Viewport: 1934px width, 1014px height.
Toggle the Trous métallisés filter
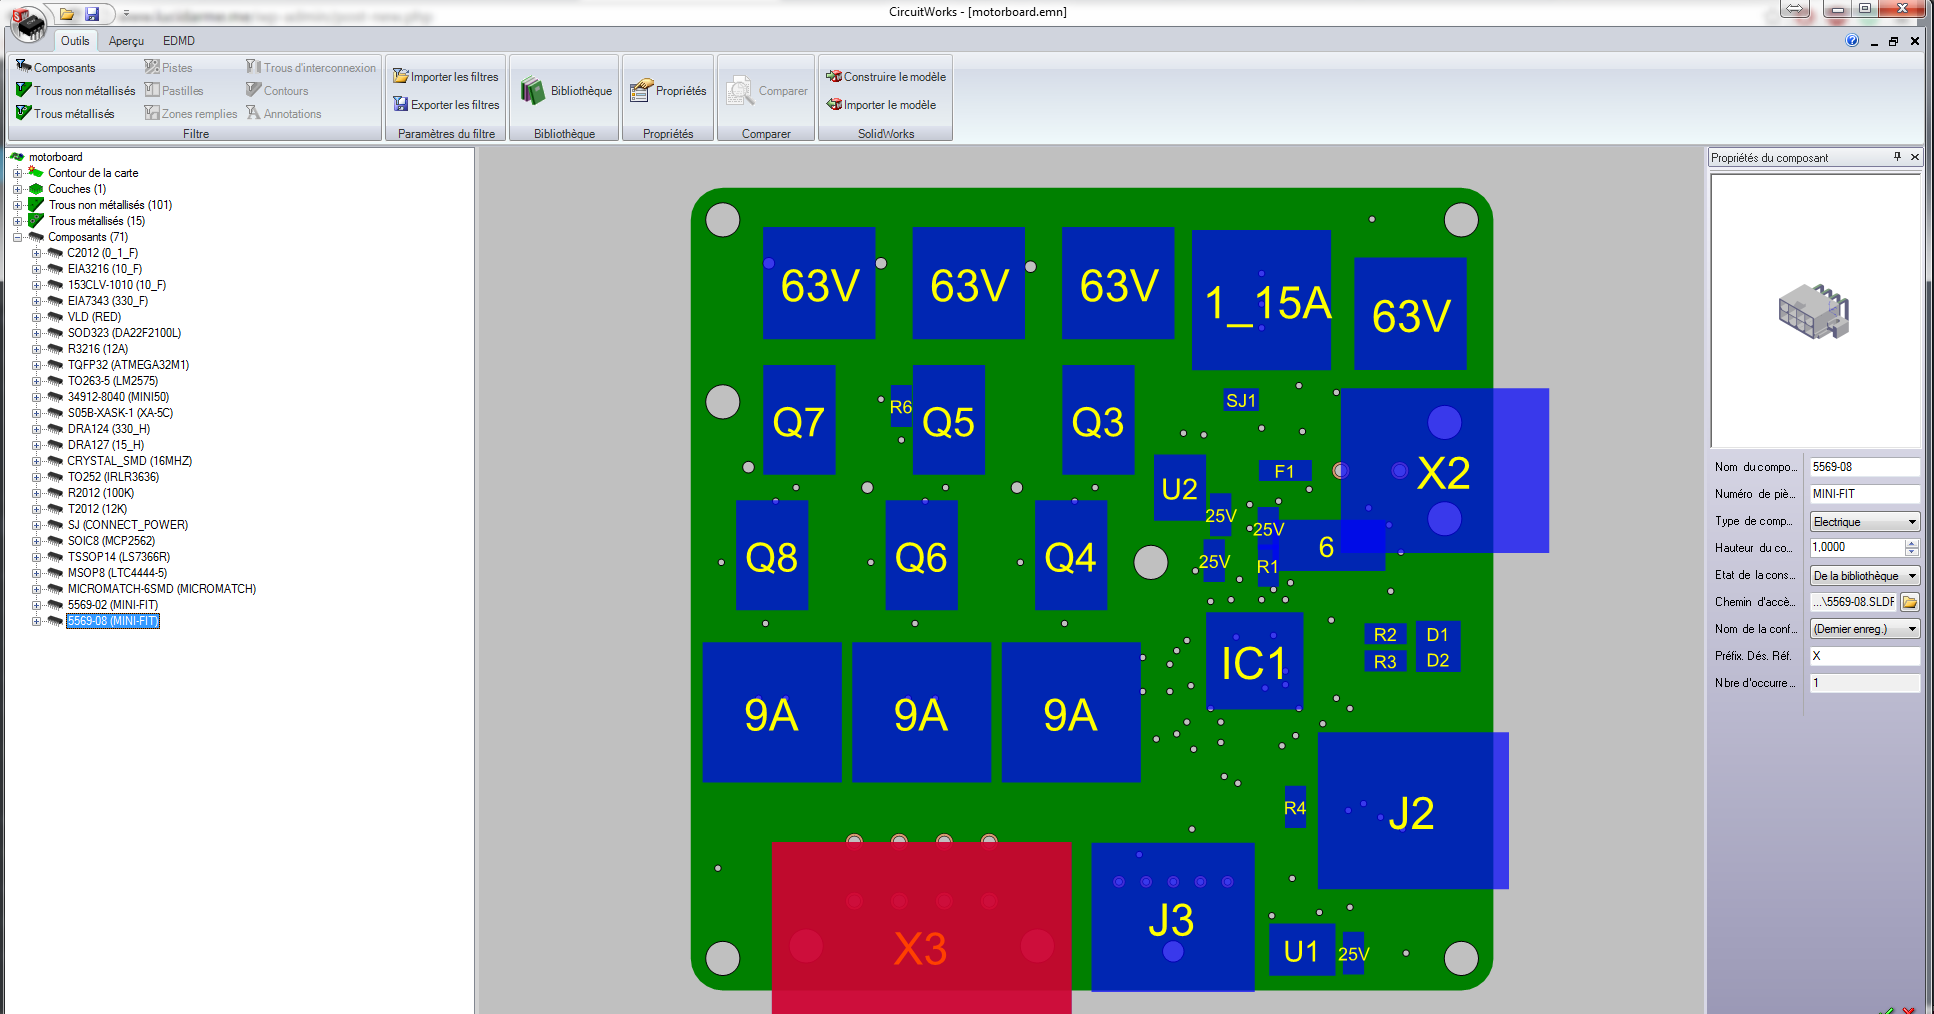click(65, 113)
